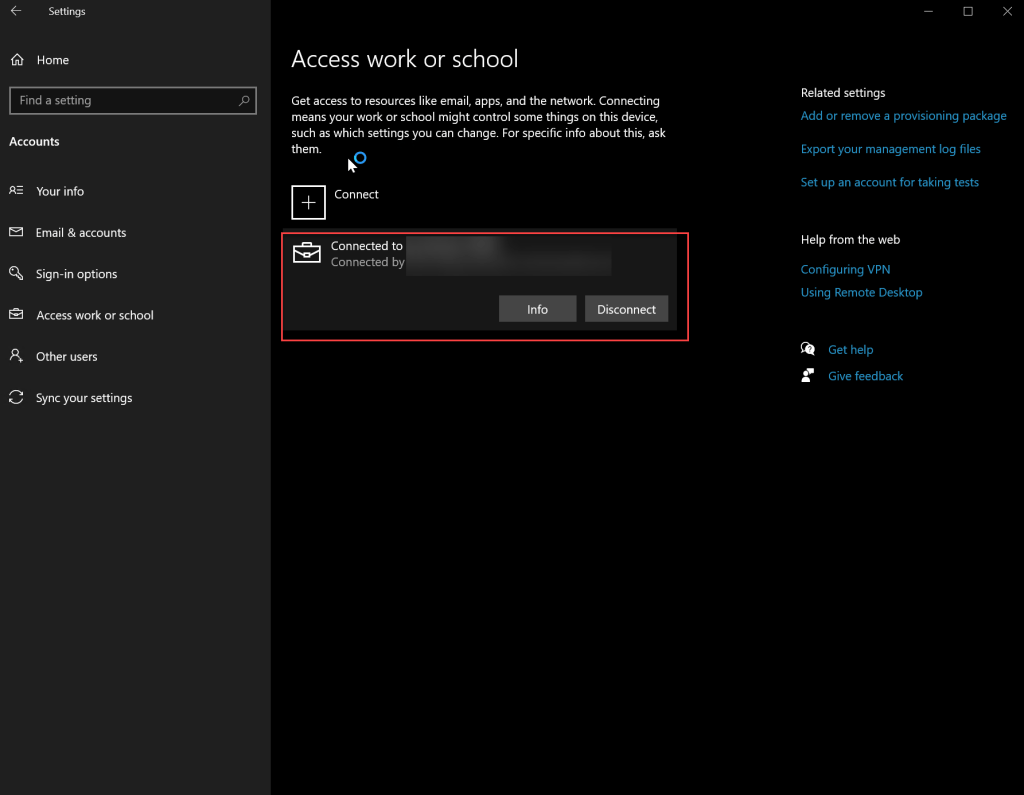The width and height of the screenshot is (1024, 795).
Task: Open the Configuring VPN help link
Action: click(x=845, y=270)
